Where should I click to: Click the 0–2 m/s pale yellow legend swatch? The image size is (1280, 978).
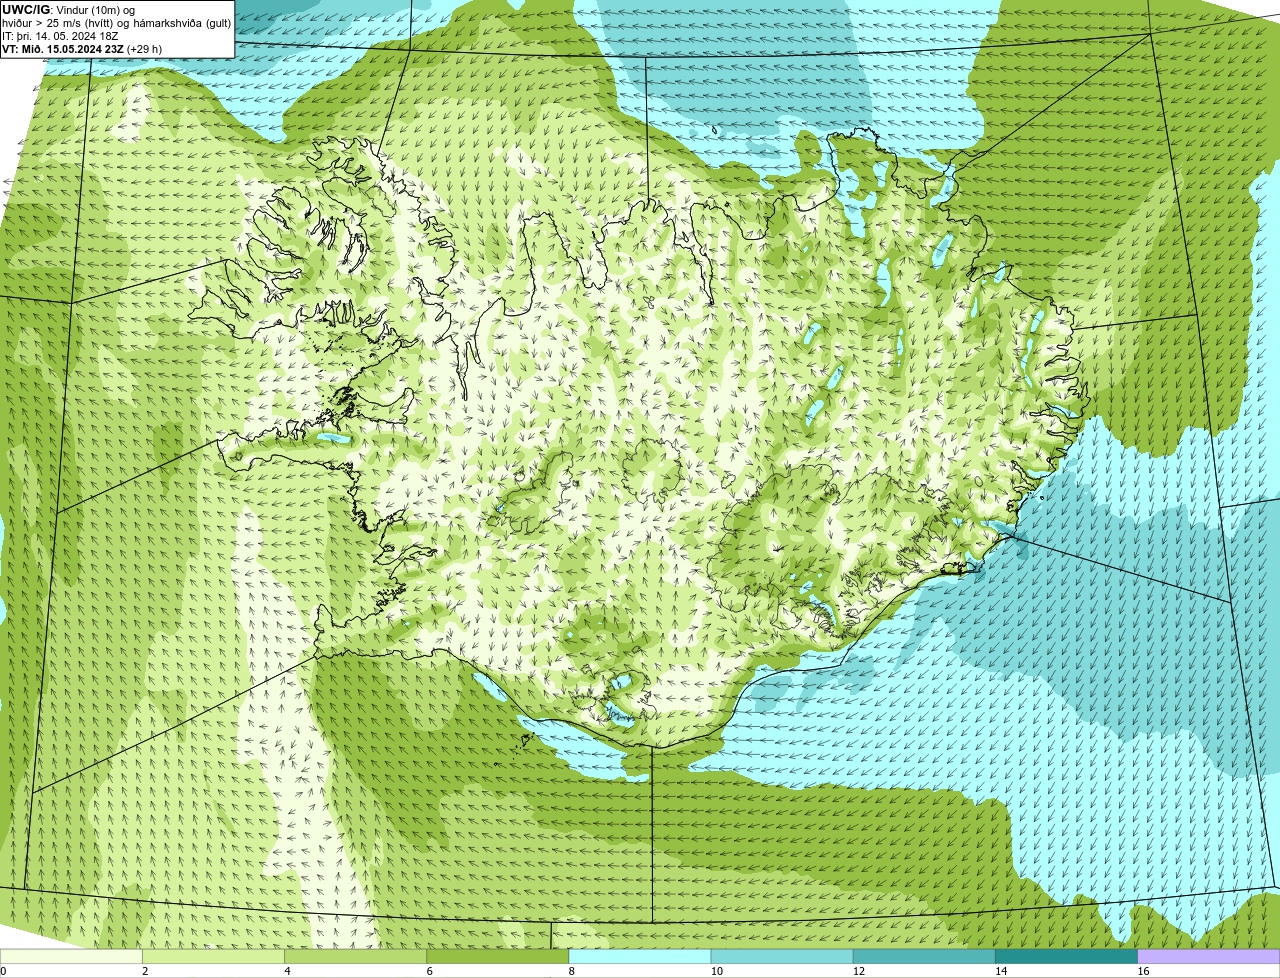[x=71, y=956]
